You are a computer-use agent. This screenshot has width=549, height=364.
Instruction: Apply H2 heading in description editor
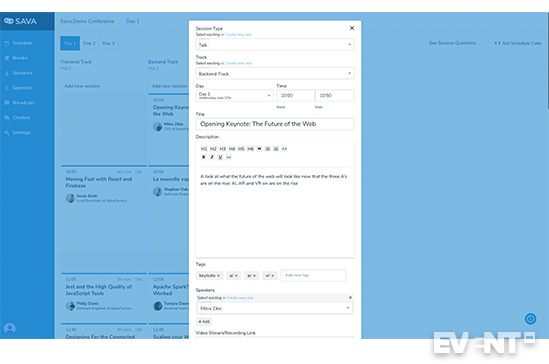point(213,149)
